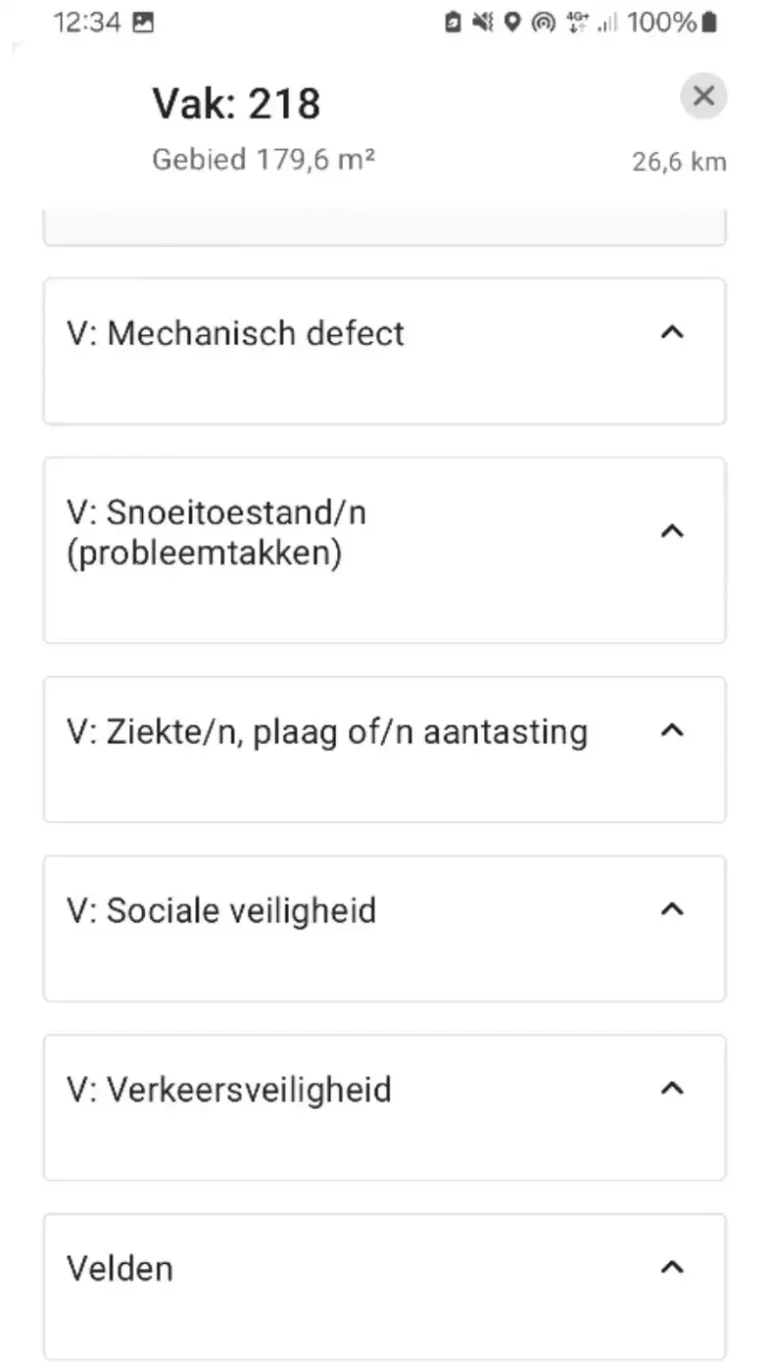Tap the 'V: Verkeersveiligheid' label text
The width and height of the screenshot is (768, 1364).
point(229,1089)
